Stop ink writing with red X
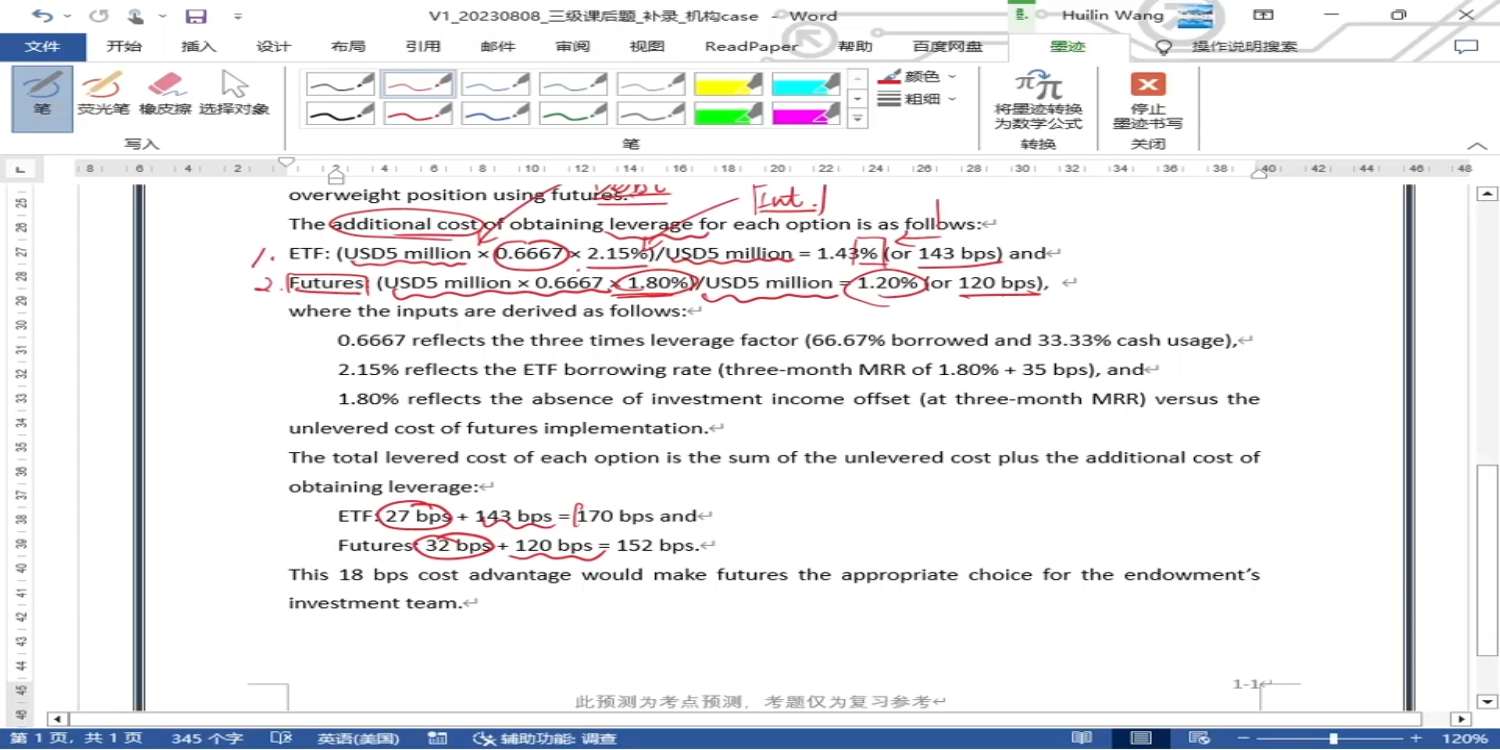Image resolution: width=1500 pixels, height=750 pixels. tap(1148, 100)
